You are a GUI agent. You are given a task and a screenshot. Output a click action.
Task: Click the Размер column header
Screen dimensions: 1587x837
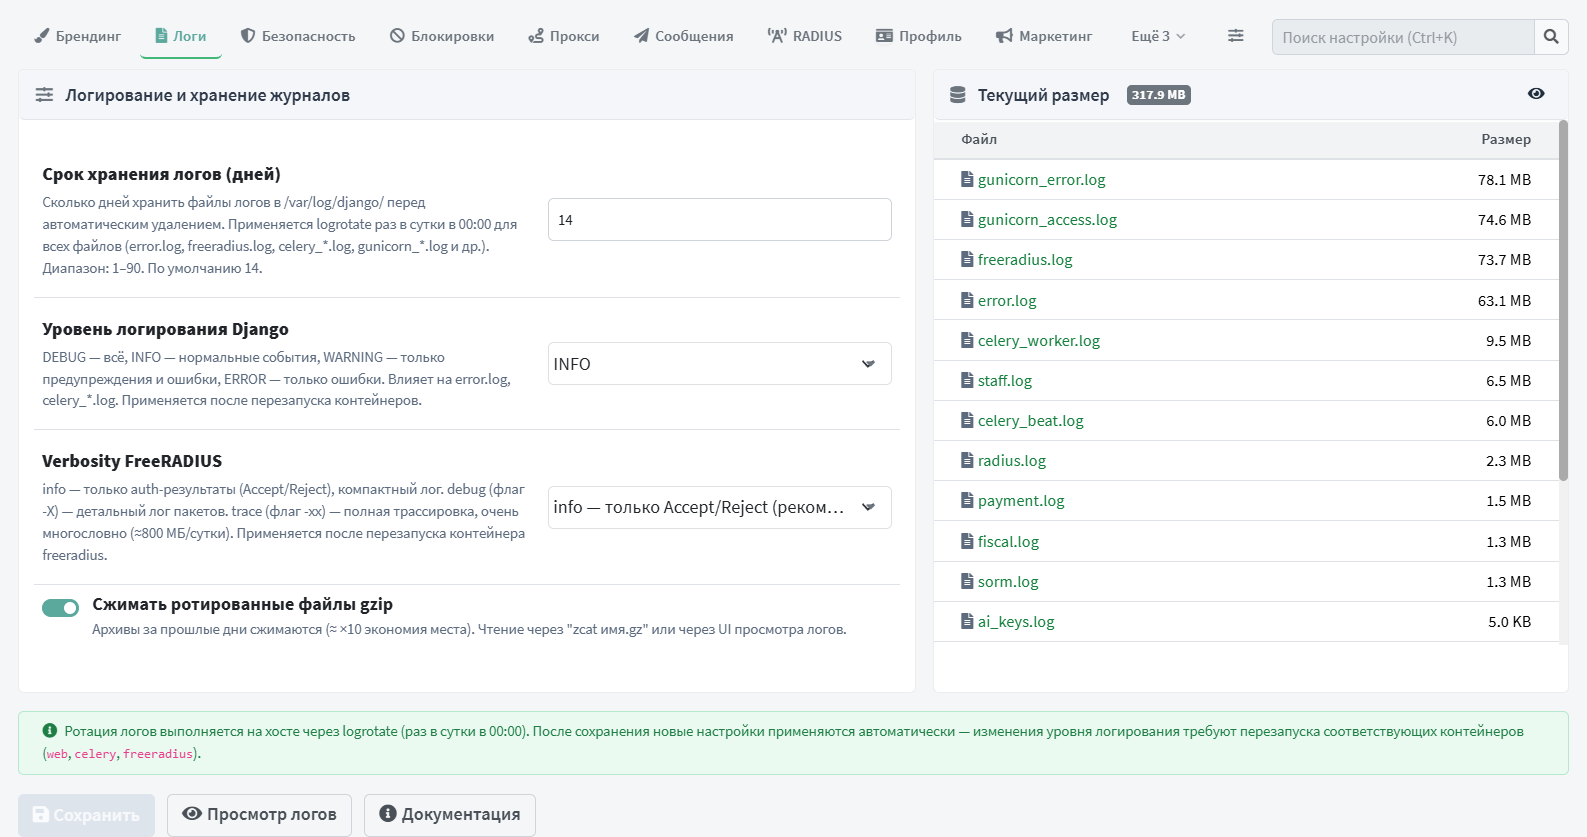[x=1506, y=139]
